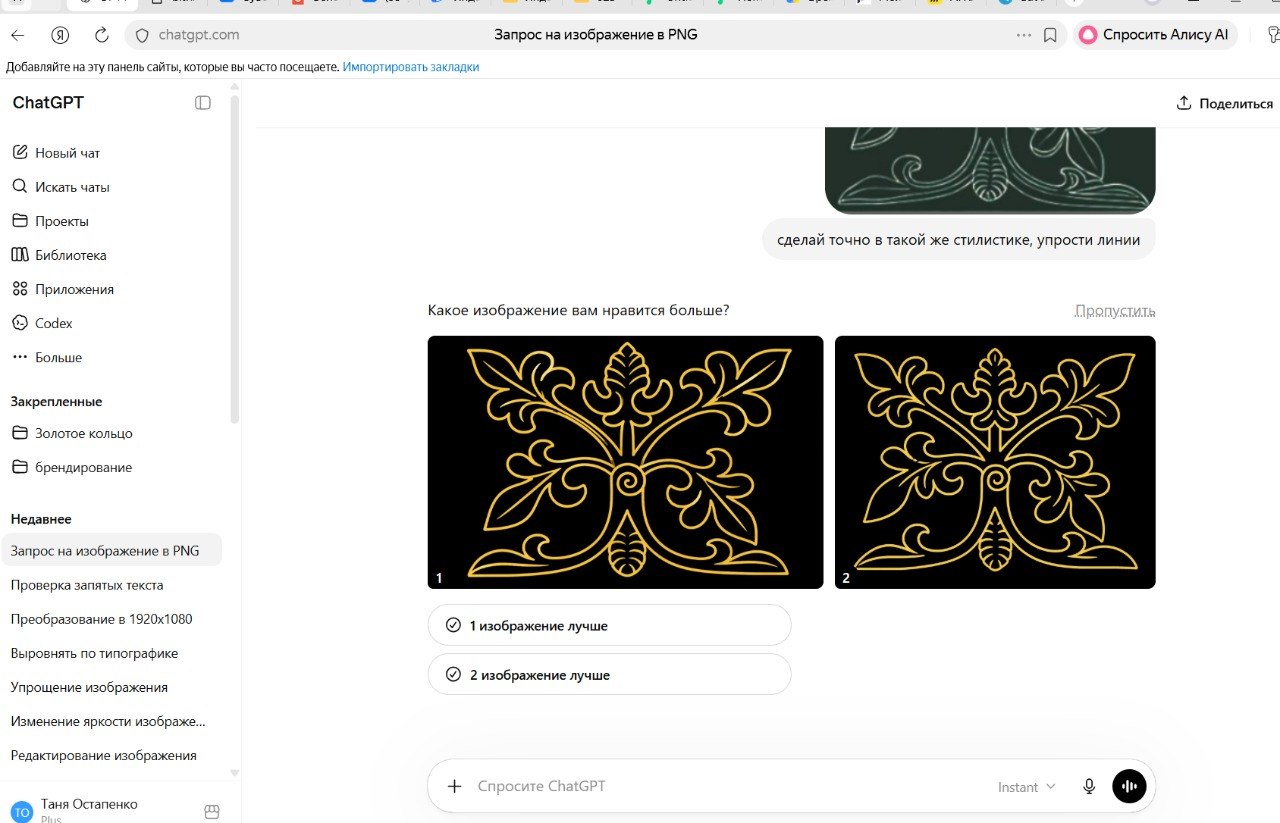Select "1 изображение лучше" option
1280x823 pixels.
pos(609,625)
